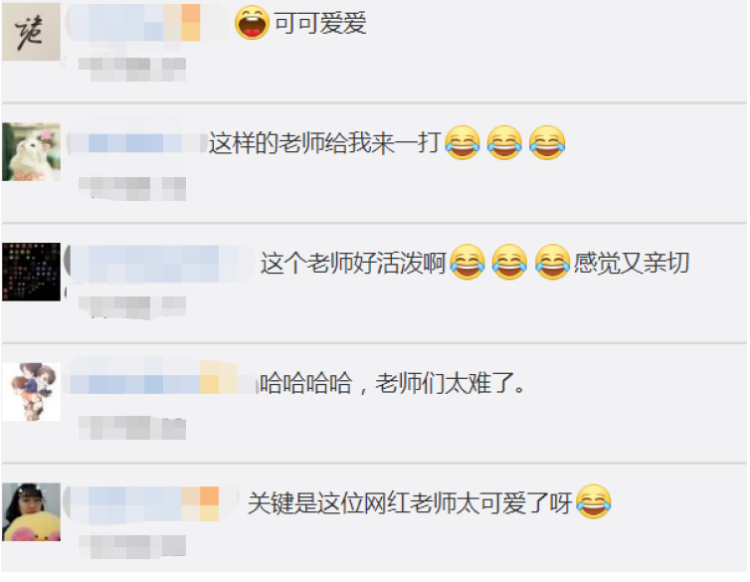Select the comment text 可可爱爱
Viewport: 750px width, 582px height.
[x=320, y=23]
